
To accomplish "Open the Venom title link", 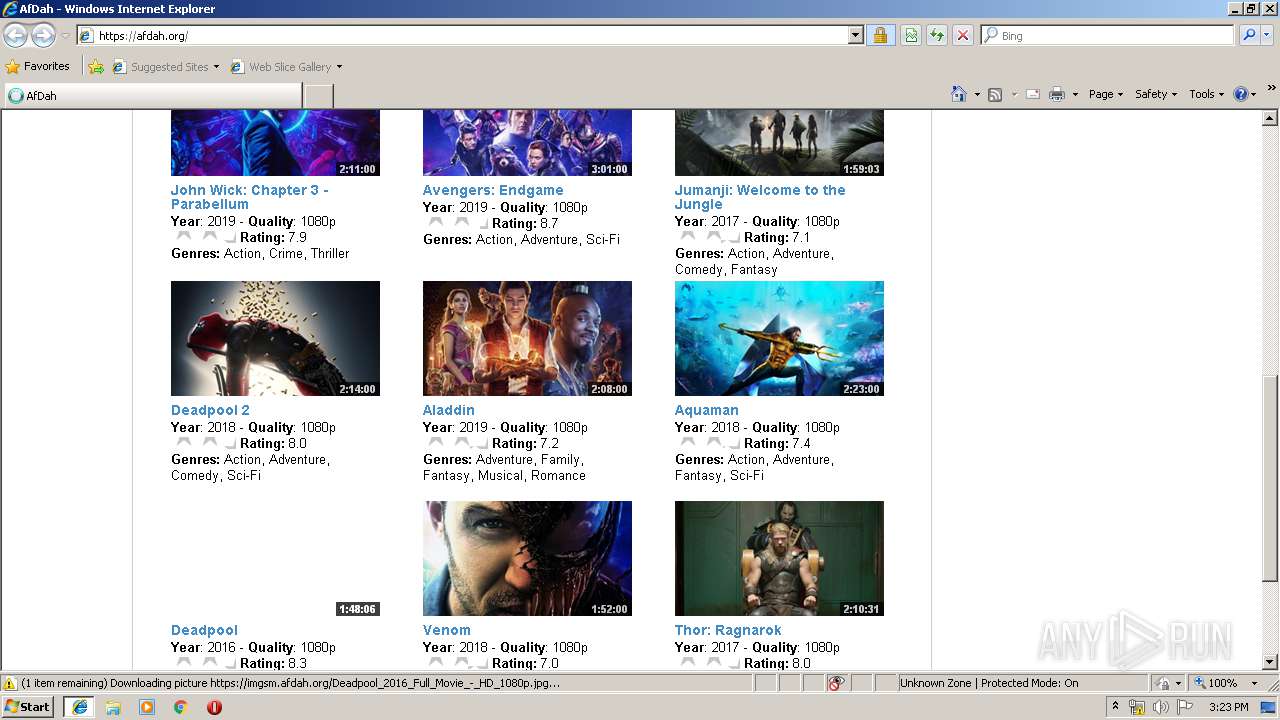I will pos(447,630).
